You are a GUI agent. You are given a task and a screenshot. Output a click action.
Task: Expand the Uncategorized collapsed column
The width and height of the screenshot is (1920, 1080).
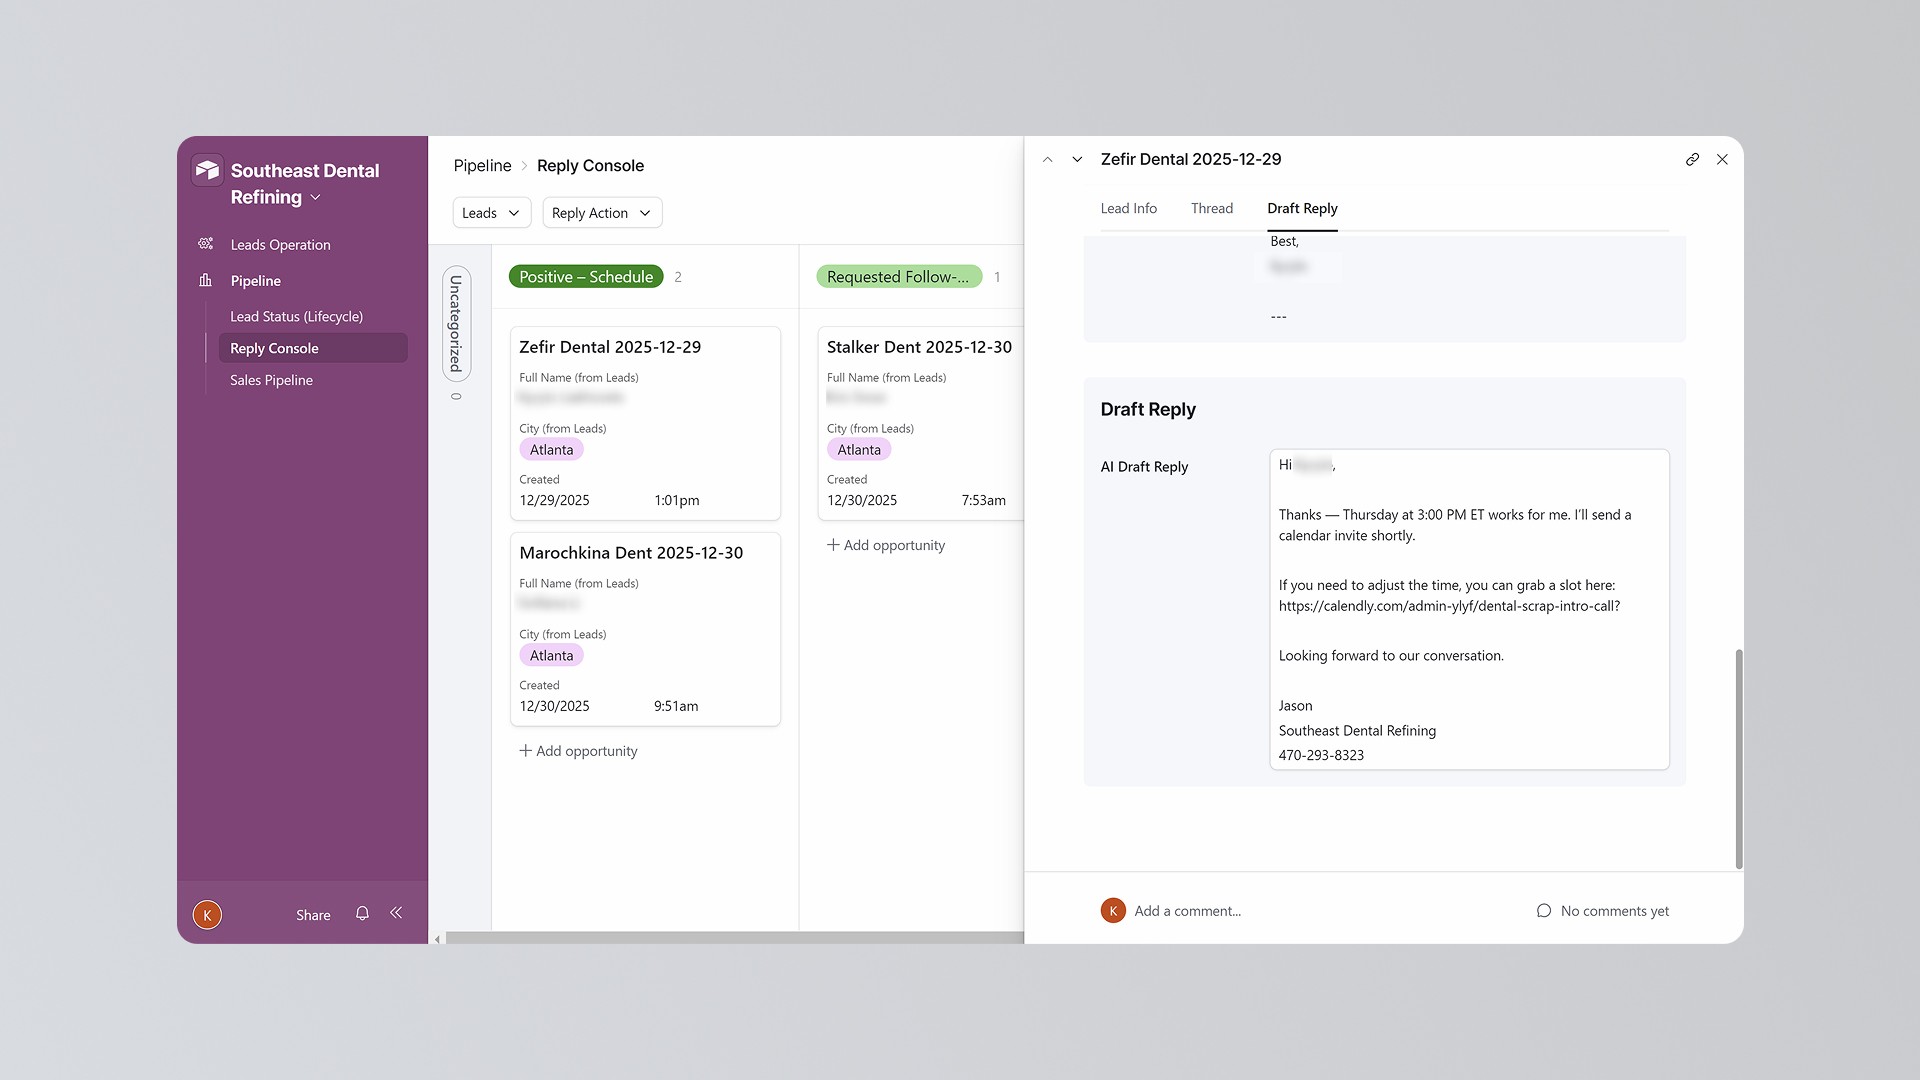(x=456, y=323)
